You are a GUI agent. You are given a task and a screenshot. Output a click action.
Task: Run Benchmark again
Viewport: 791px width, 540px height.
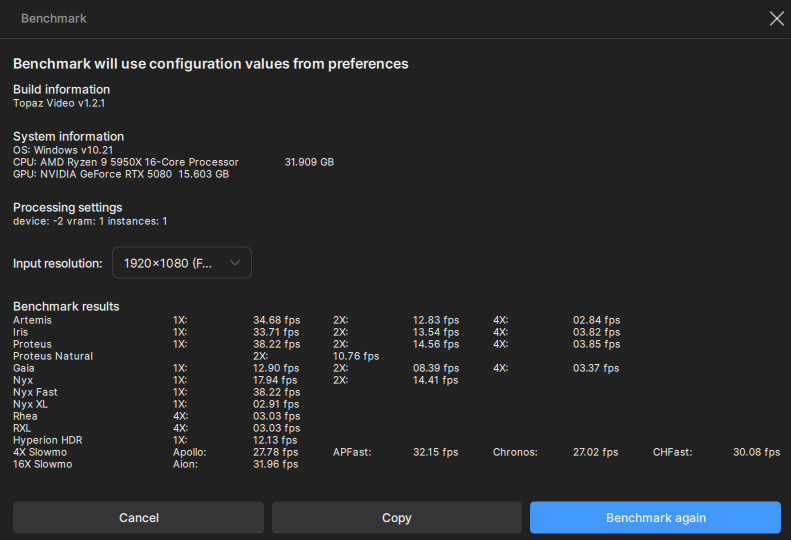point(655,517)
